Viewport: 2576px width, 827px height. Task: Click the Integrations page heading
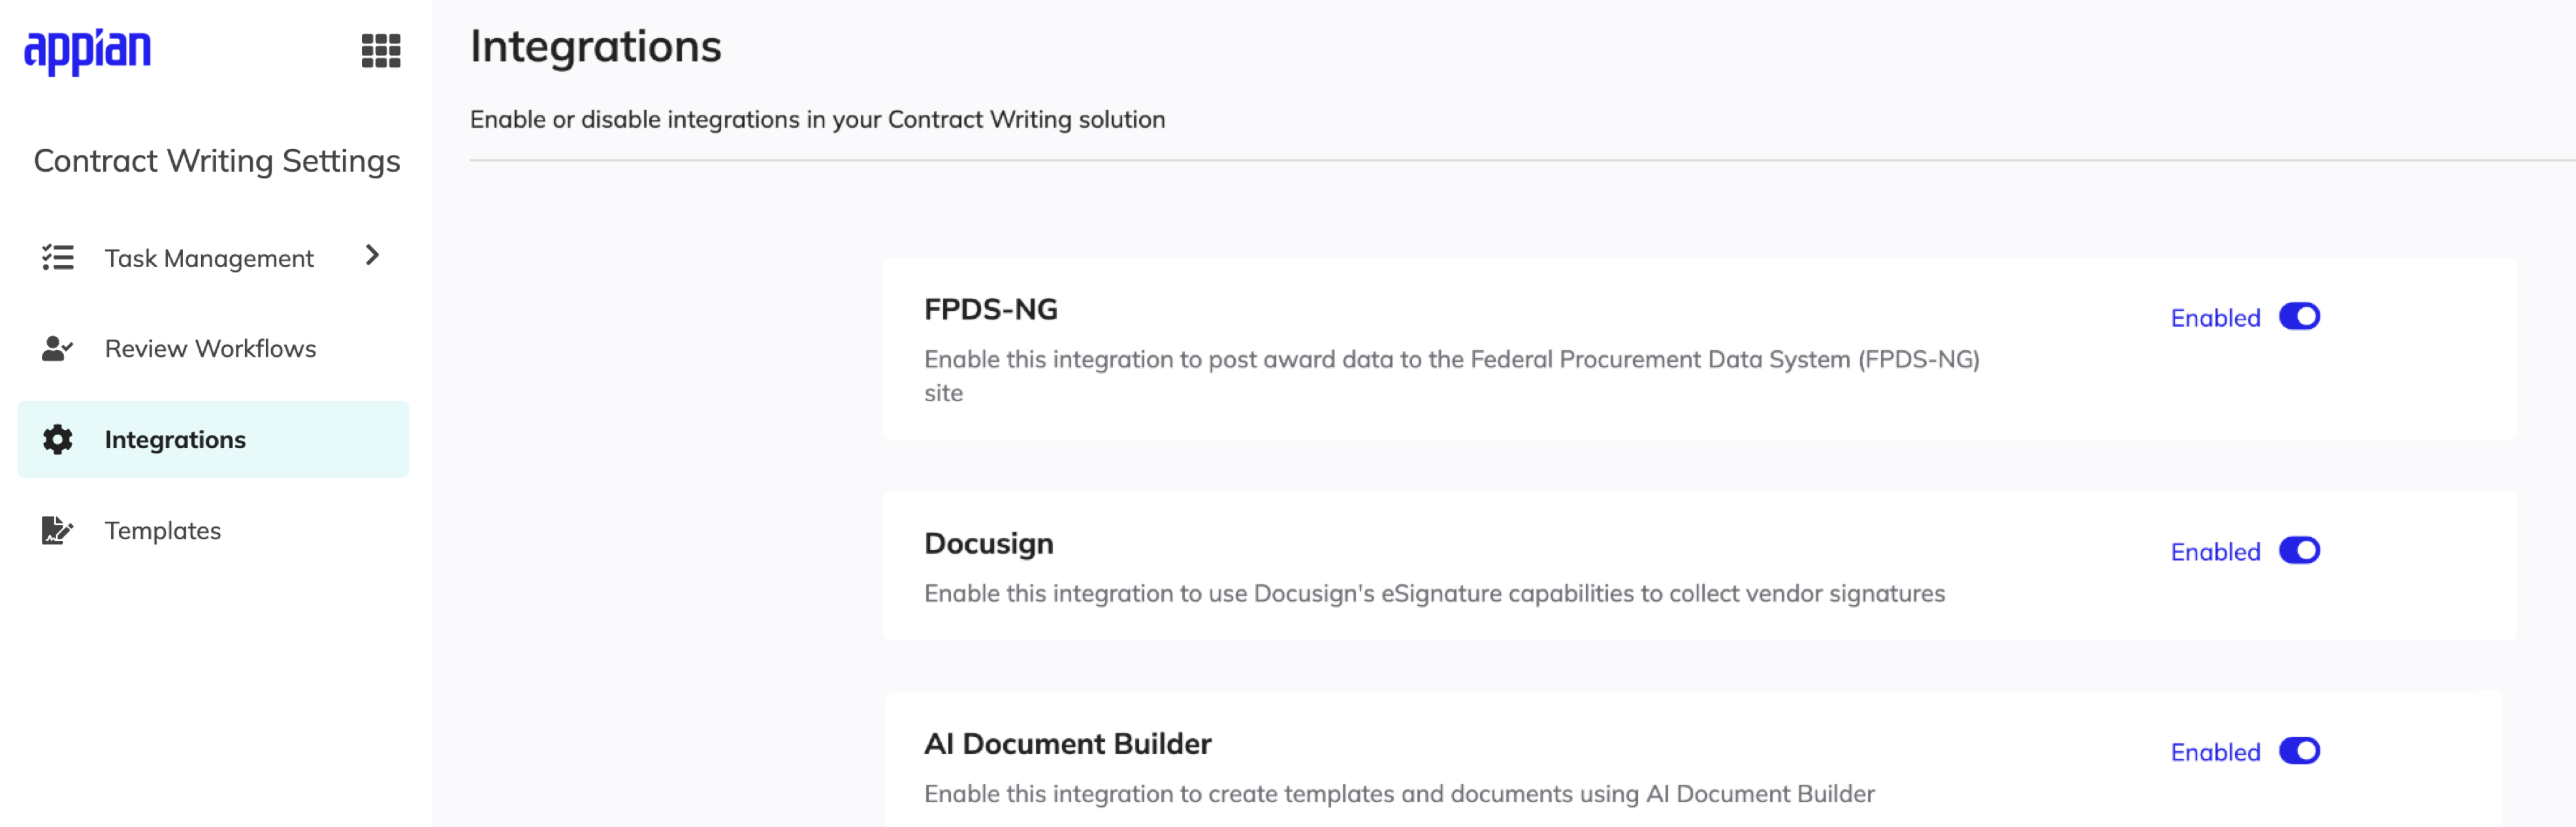point(595,46)
